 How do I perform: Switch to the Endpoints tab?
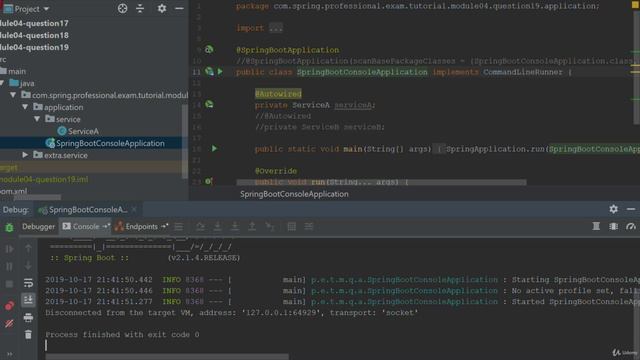[141, 227]
